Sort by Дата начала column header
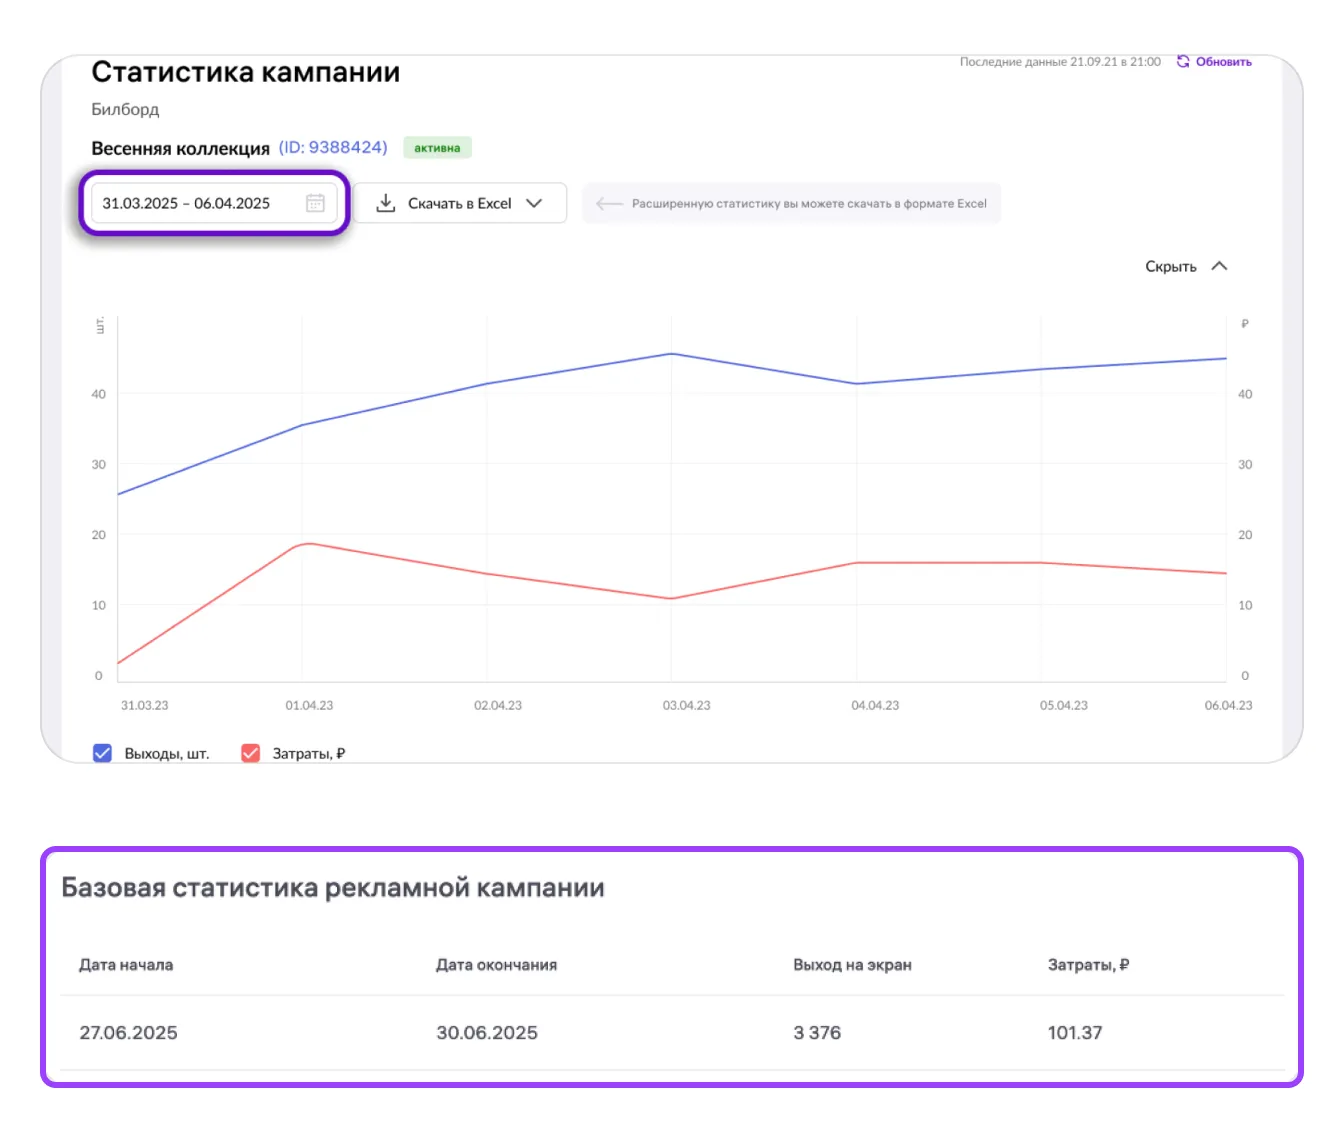 [126, 965]
